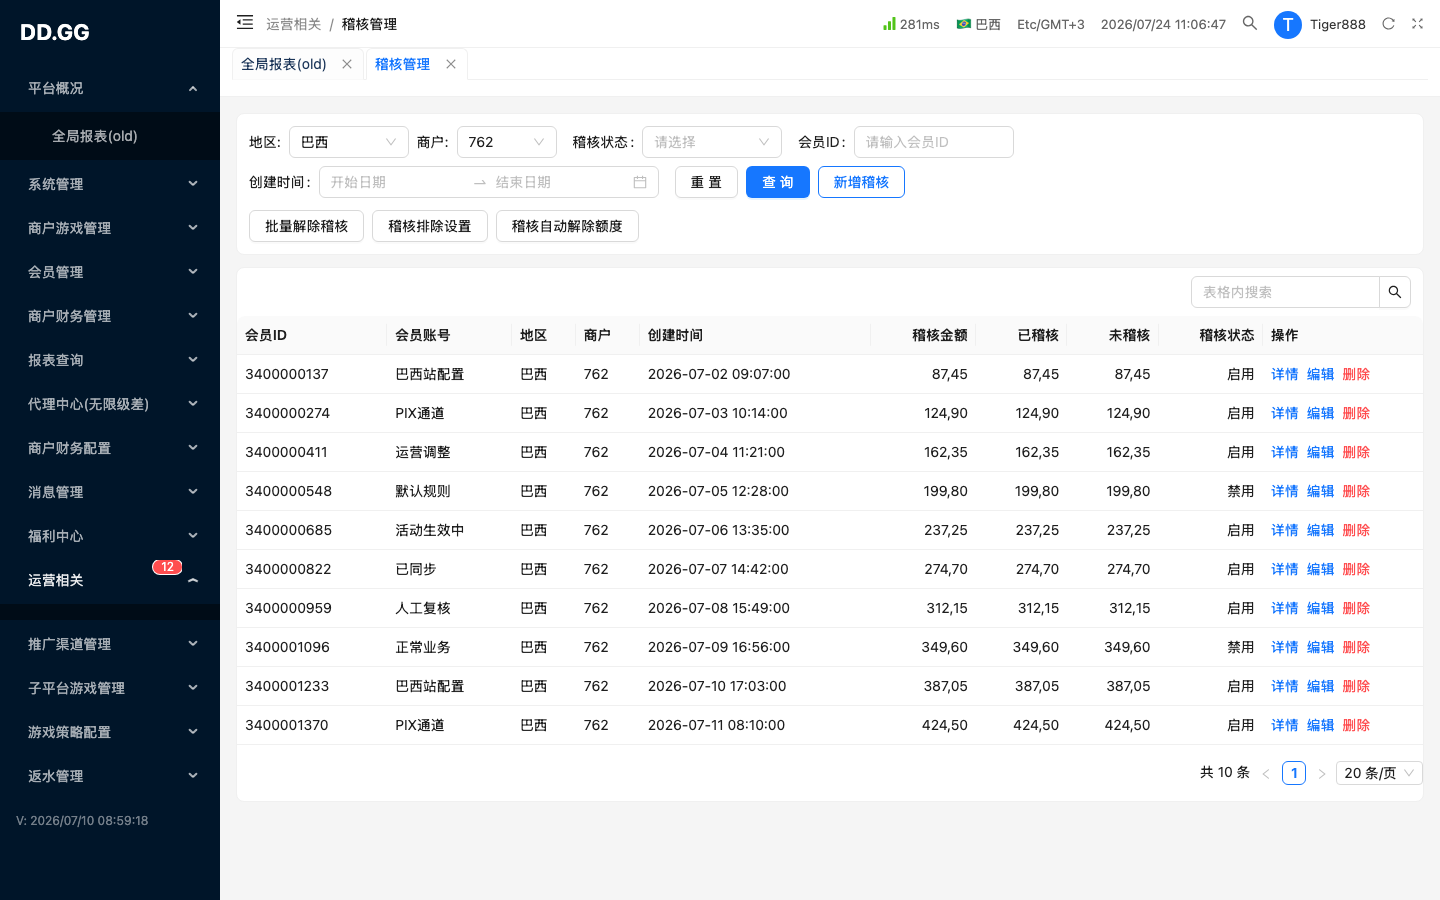Viewport: 1440px width, 900px height.
Task: Refresh the page using the reload icon
Action: pos(1388,24)
